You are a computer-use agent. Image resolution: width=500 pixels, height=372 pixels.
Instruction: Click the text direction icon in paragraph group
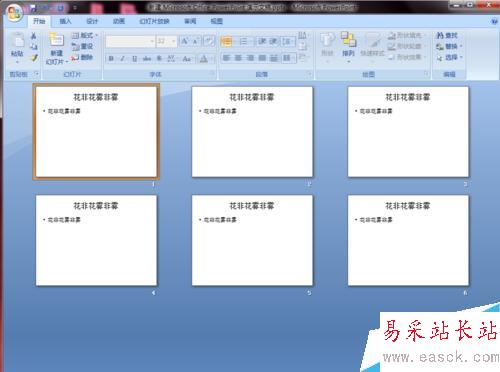click(302, 36)
